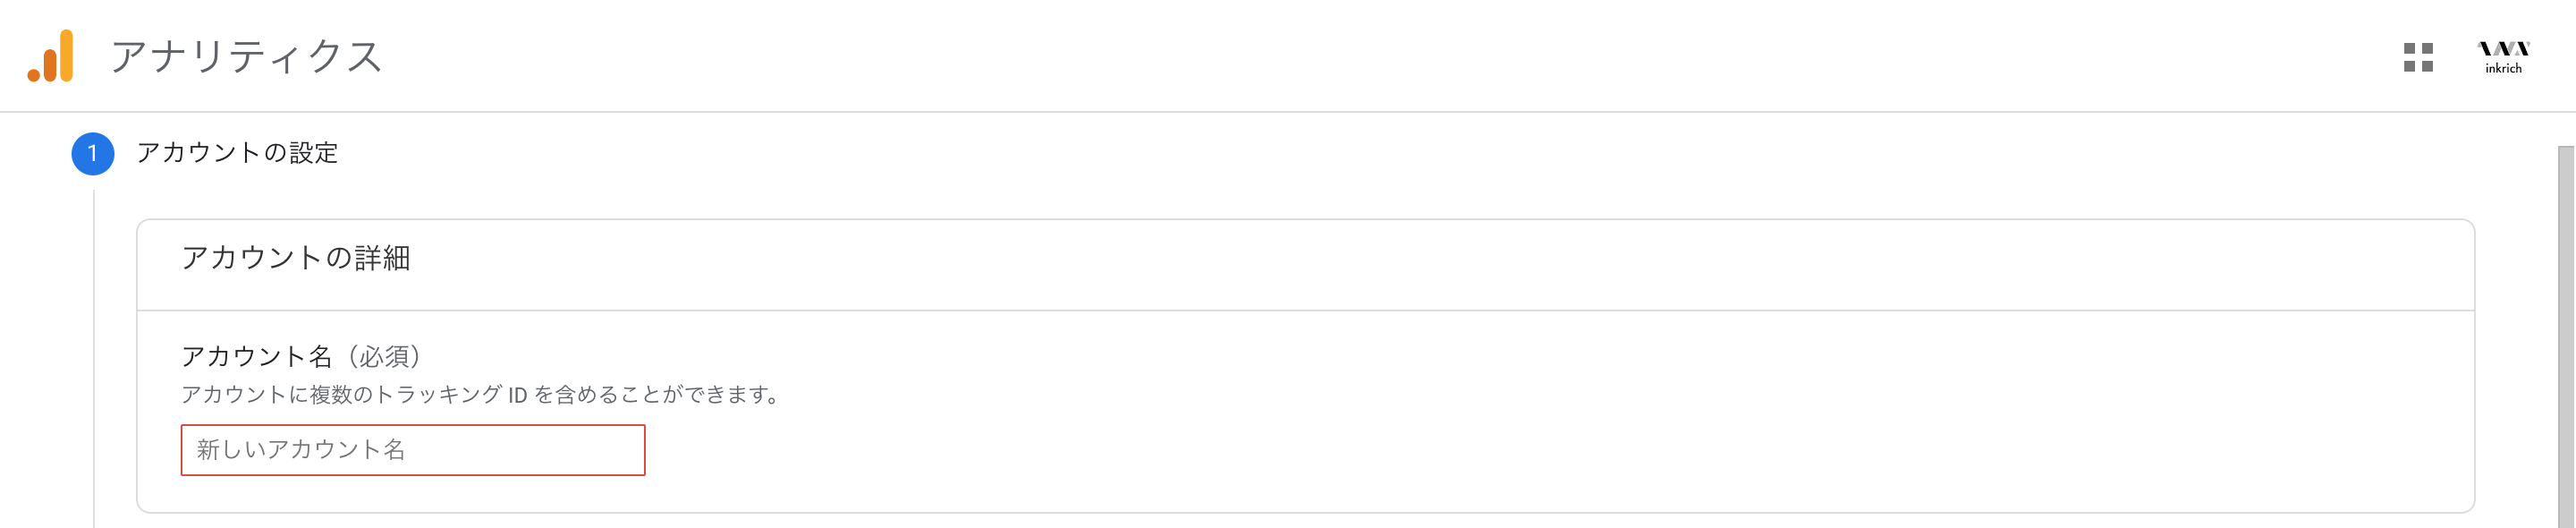Click トラッキング text in helper sentence
The image size is (2576, 528).
tap(438, 395)
